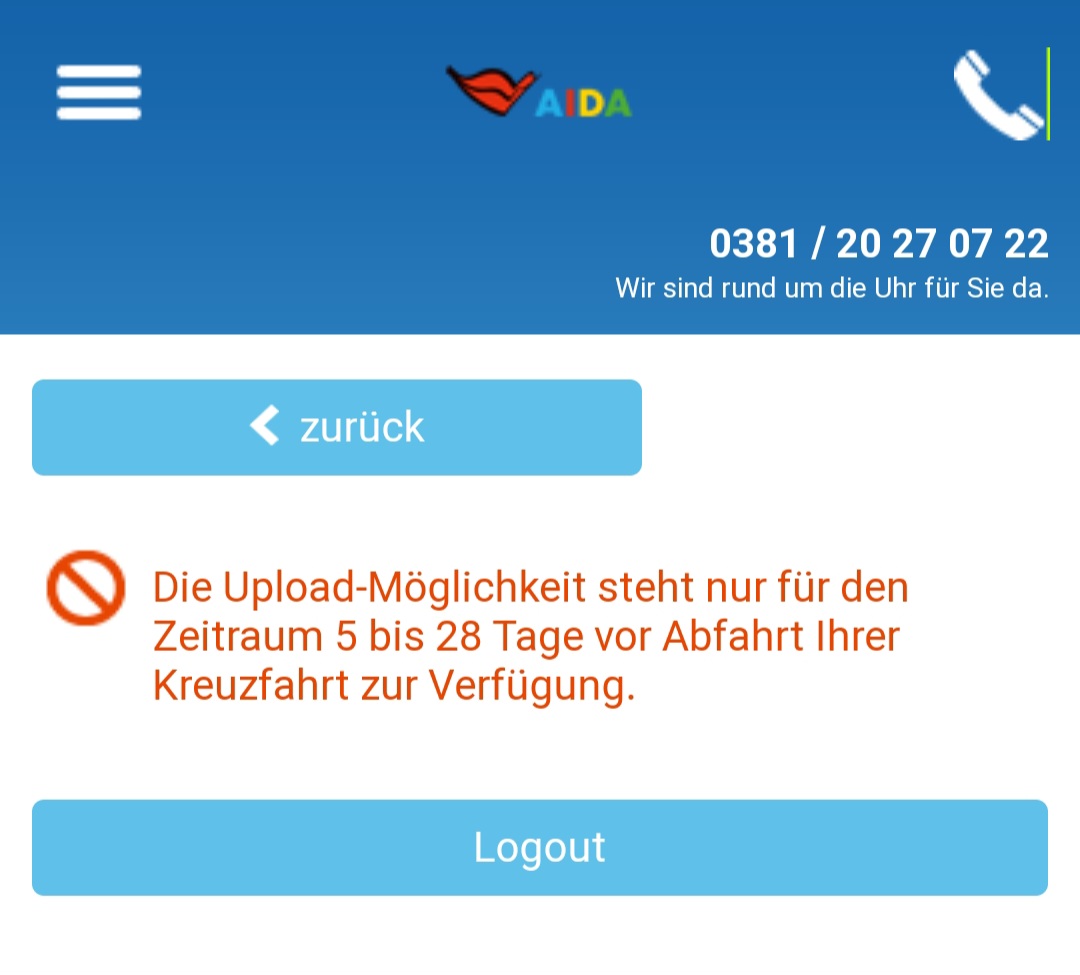Click the colorful AIDA lettering
The height and width of the screenshot is (975, 1080).
pos(583,104)
